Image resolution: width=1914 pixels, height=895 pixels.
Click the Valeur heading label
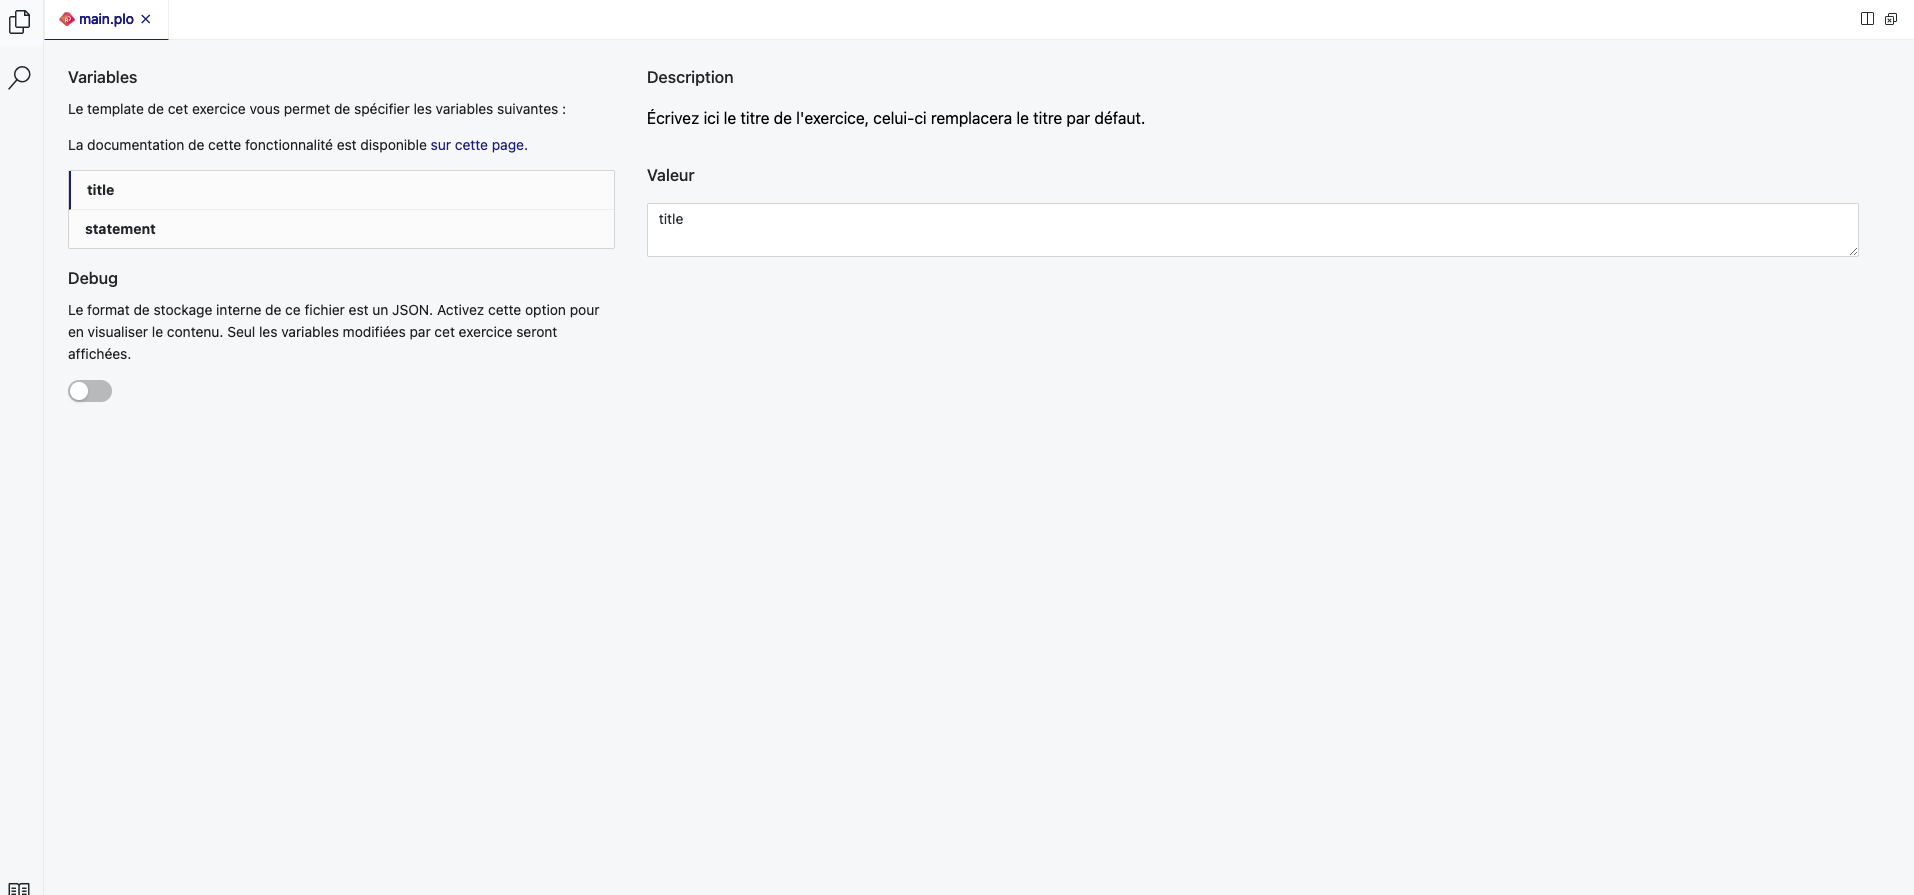pos(670,175)
